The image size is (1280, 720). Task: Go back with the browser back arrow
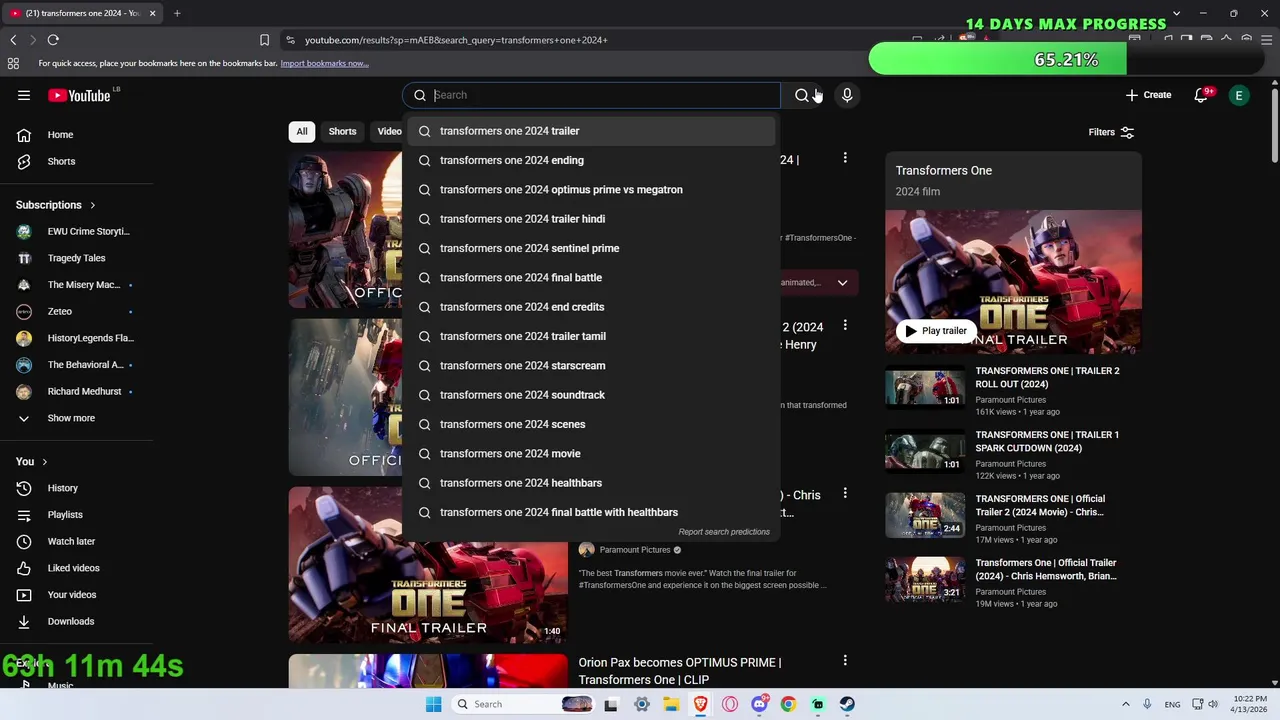[13, 40]
